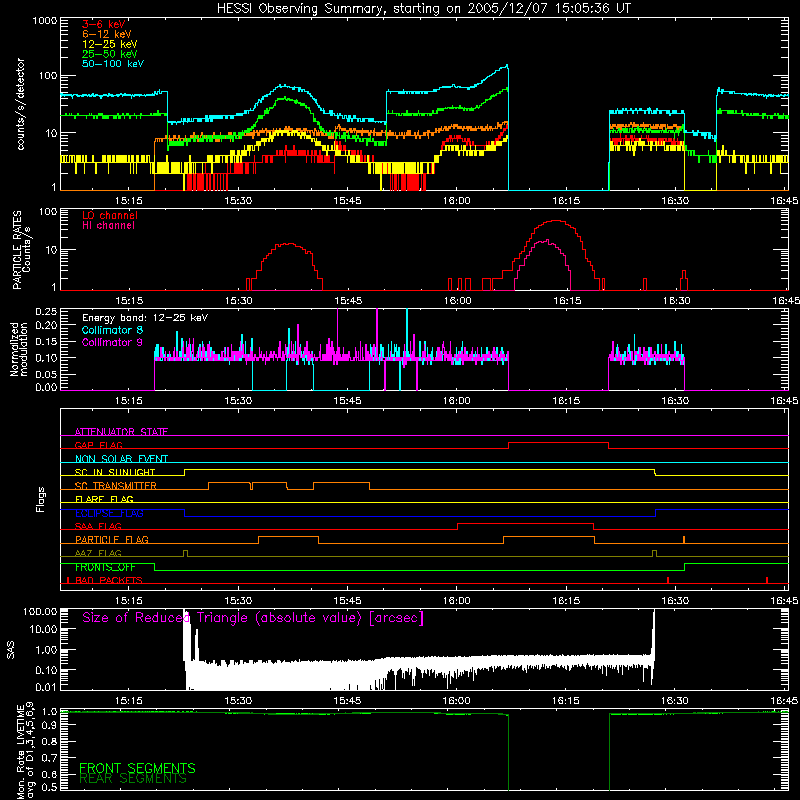Image resolution: width=800 pixels, height=800 pixels.
Task: Select the Collimator 8 legend label
Action: coord(112,330)
